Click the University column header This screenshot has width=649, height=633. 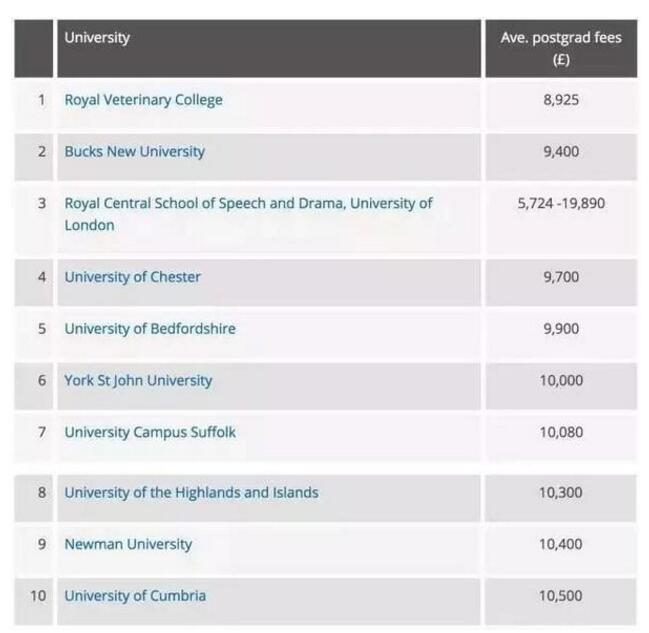click(97, 38)
